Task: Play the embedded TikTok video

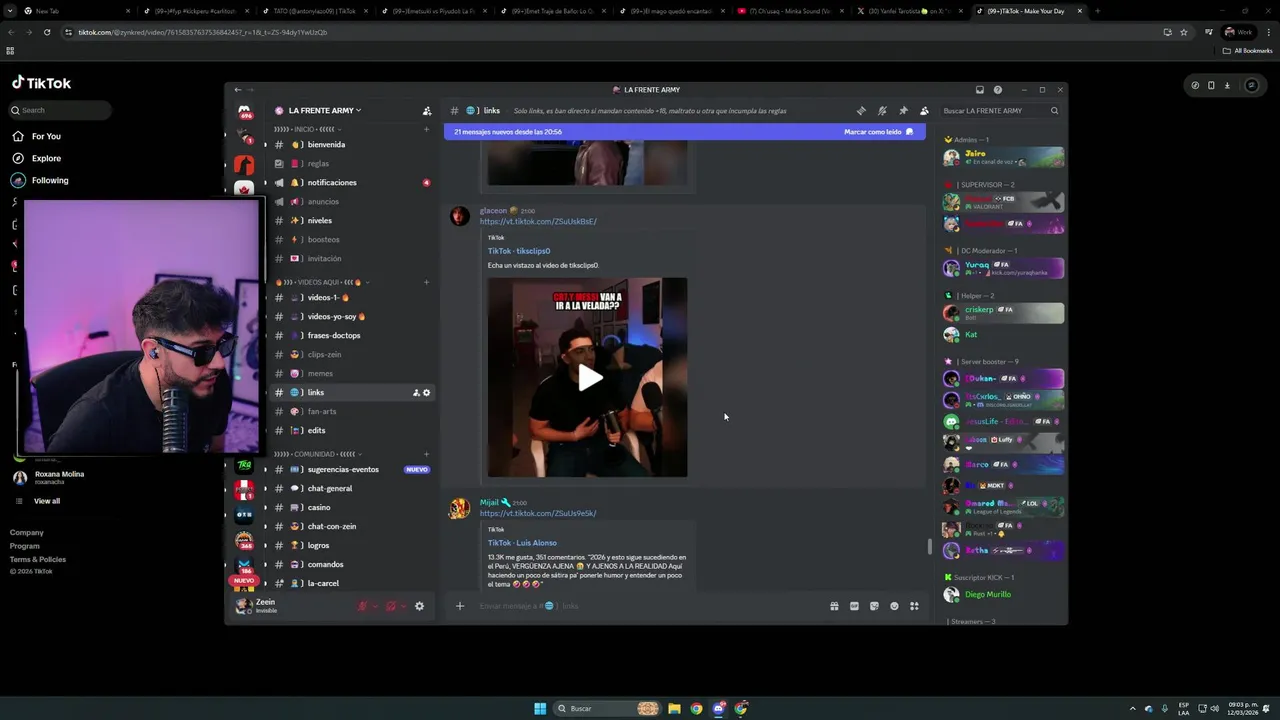Action: [x=589, y=378]
